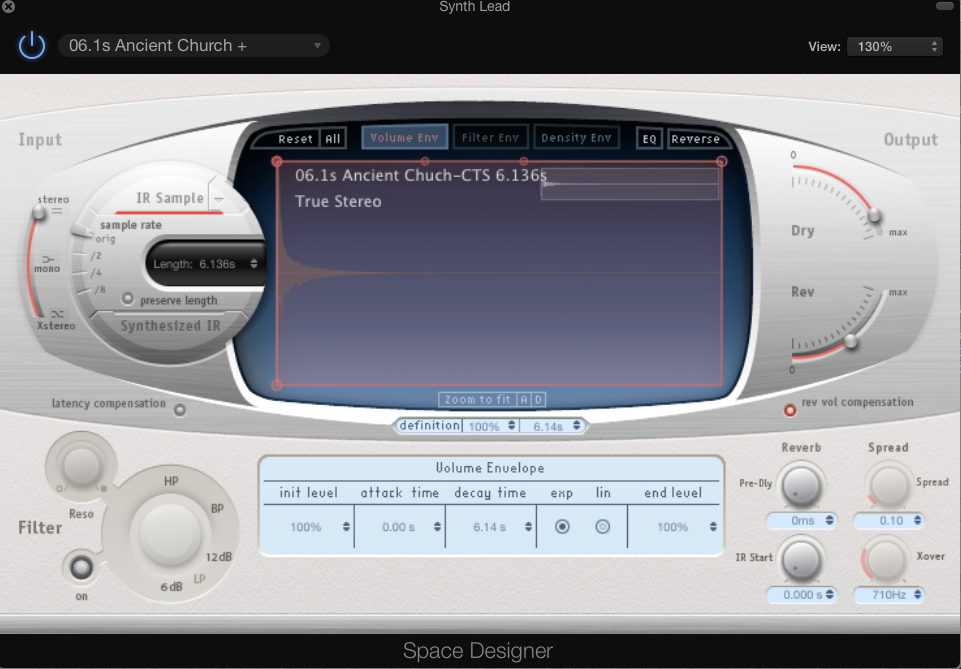Turn the Filter on button
The image size is (961, 669).
pyautogui.click(x=81, y=568)
